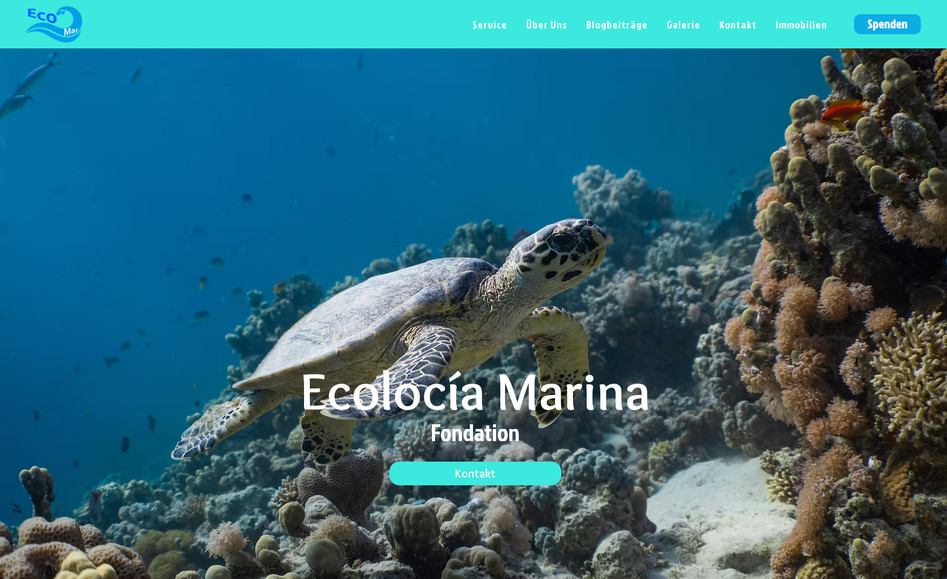This screenshot has height=579, width=947.
Task: Click the blue Spenden button
Action: tap(887, 24)
